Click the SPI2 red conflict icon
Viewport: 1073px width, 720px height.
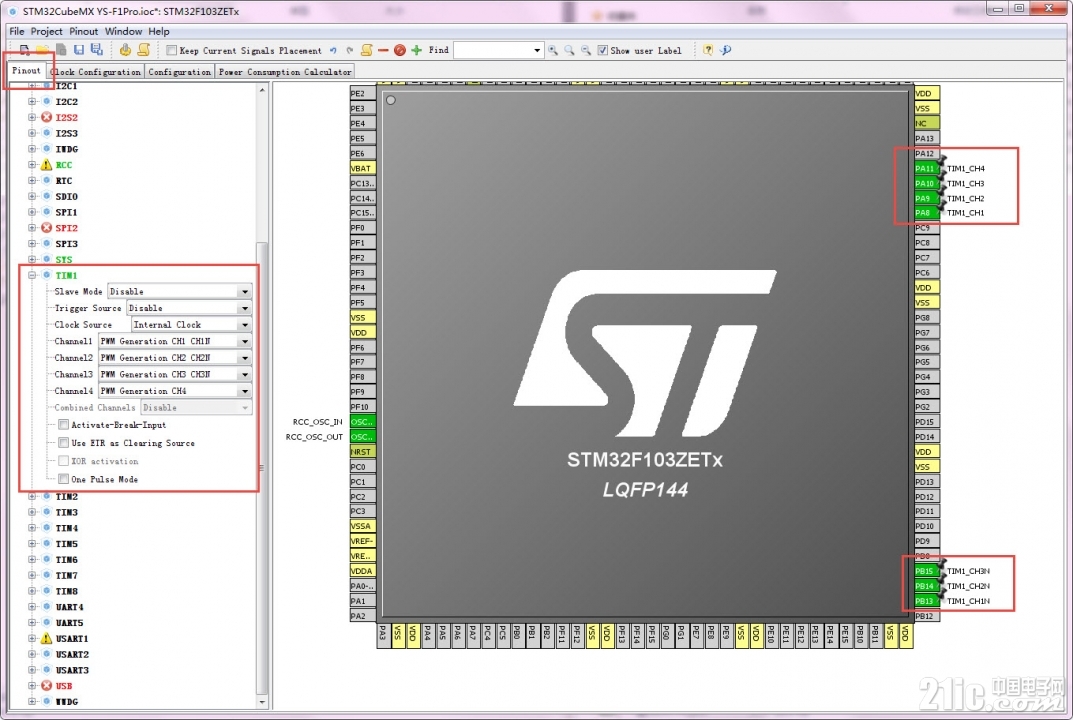[x=47, y=227]
